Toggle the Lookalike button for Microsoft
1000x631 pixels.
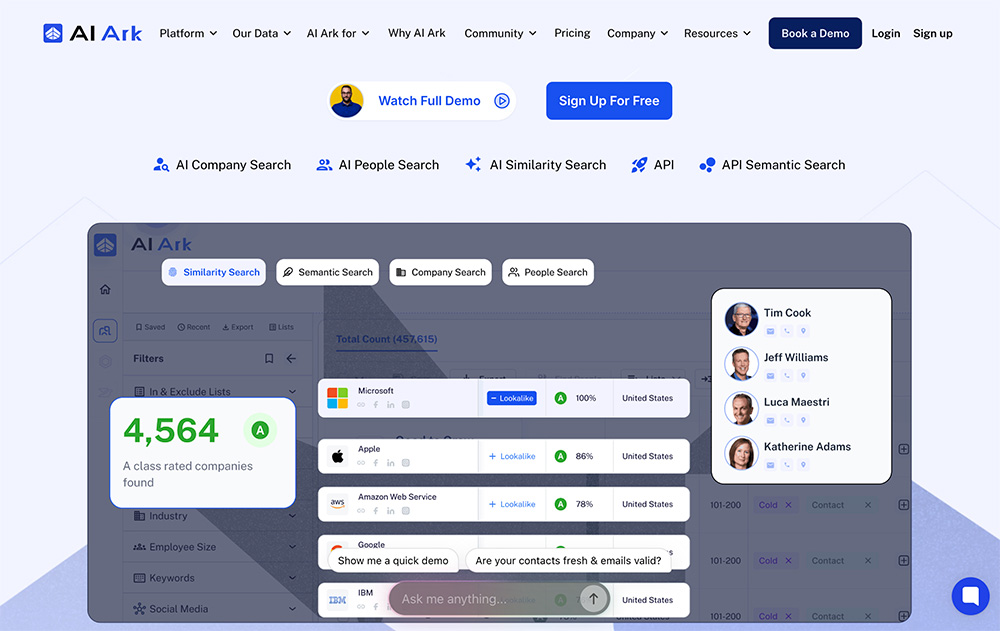click(x=512, y=398)
